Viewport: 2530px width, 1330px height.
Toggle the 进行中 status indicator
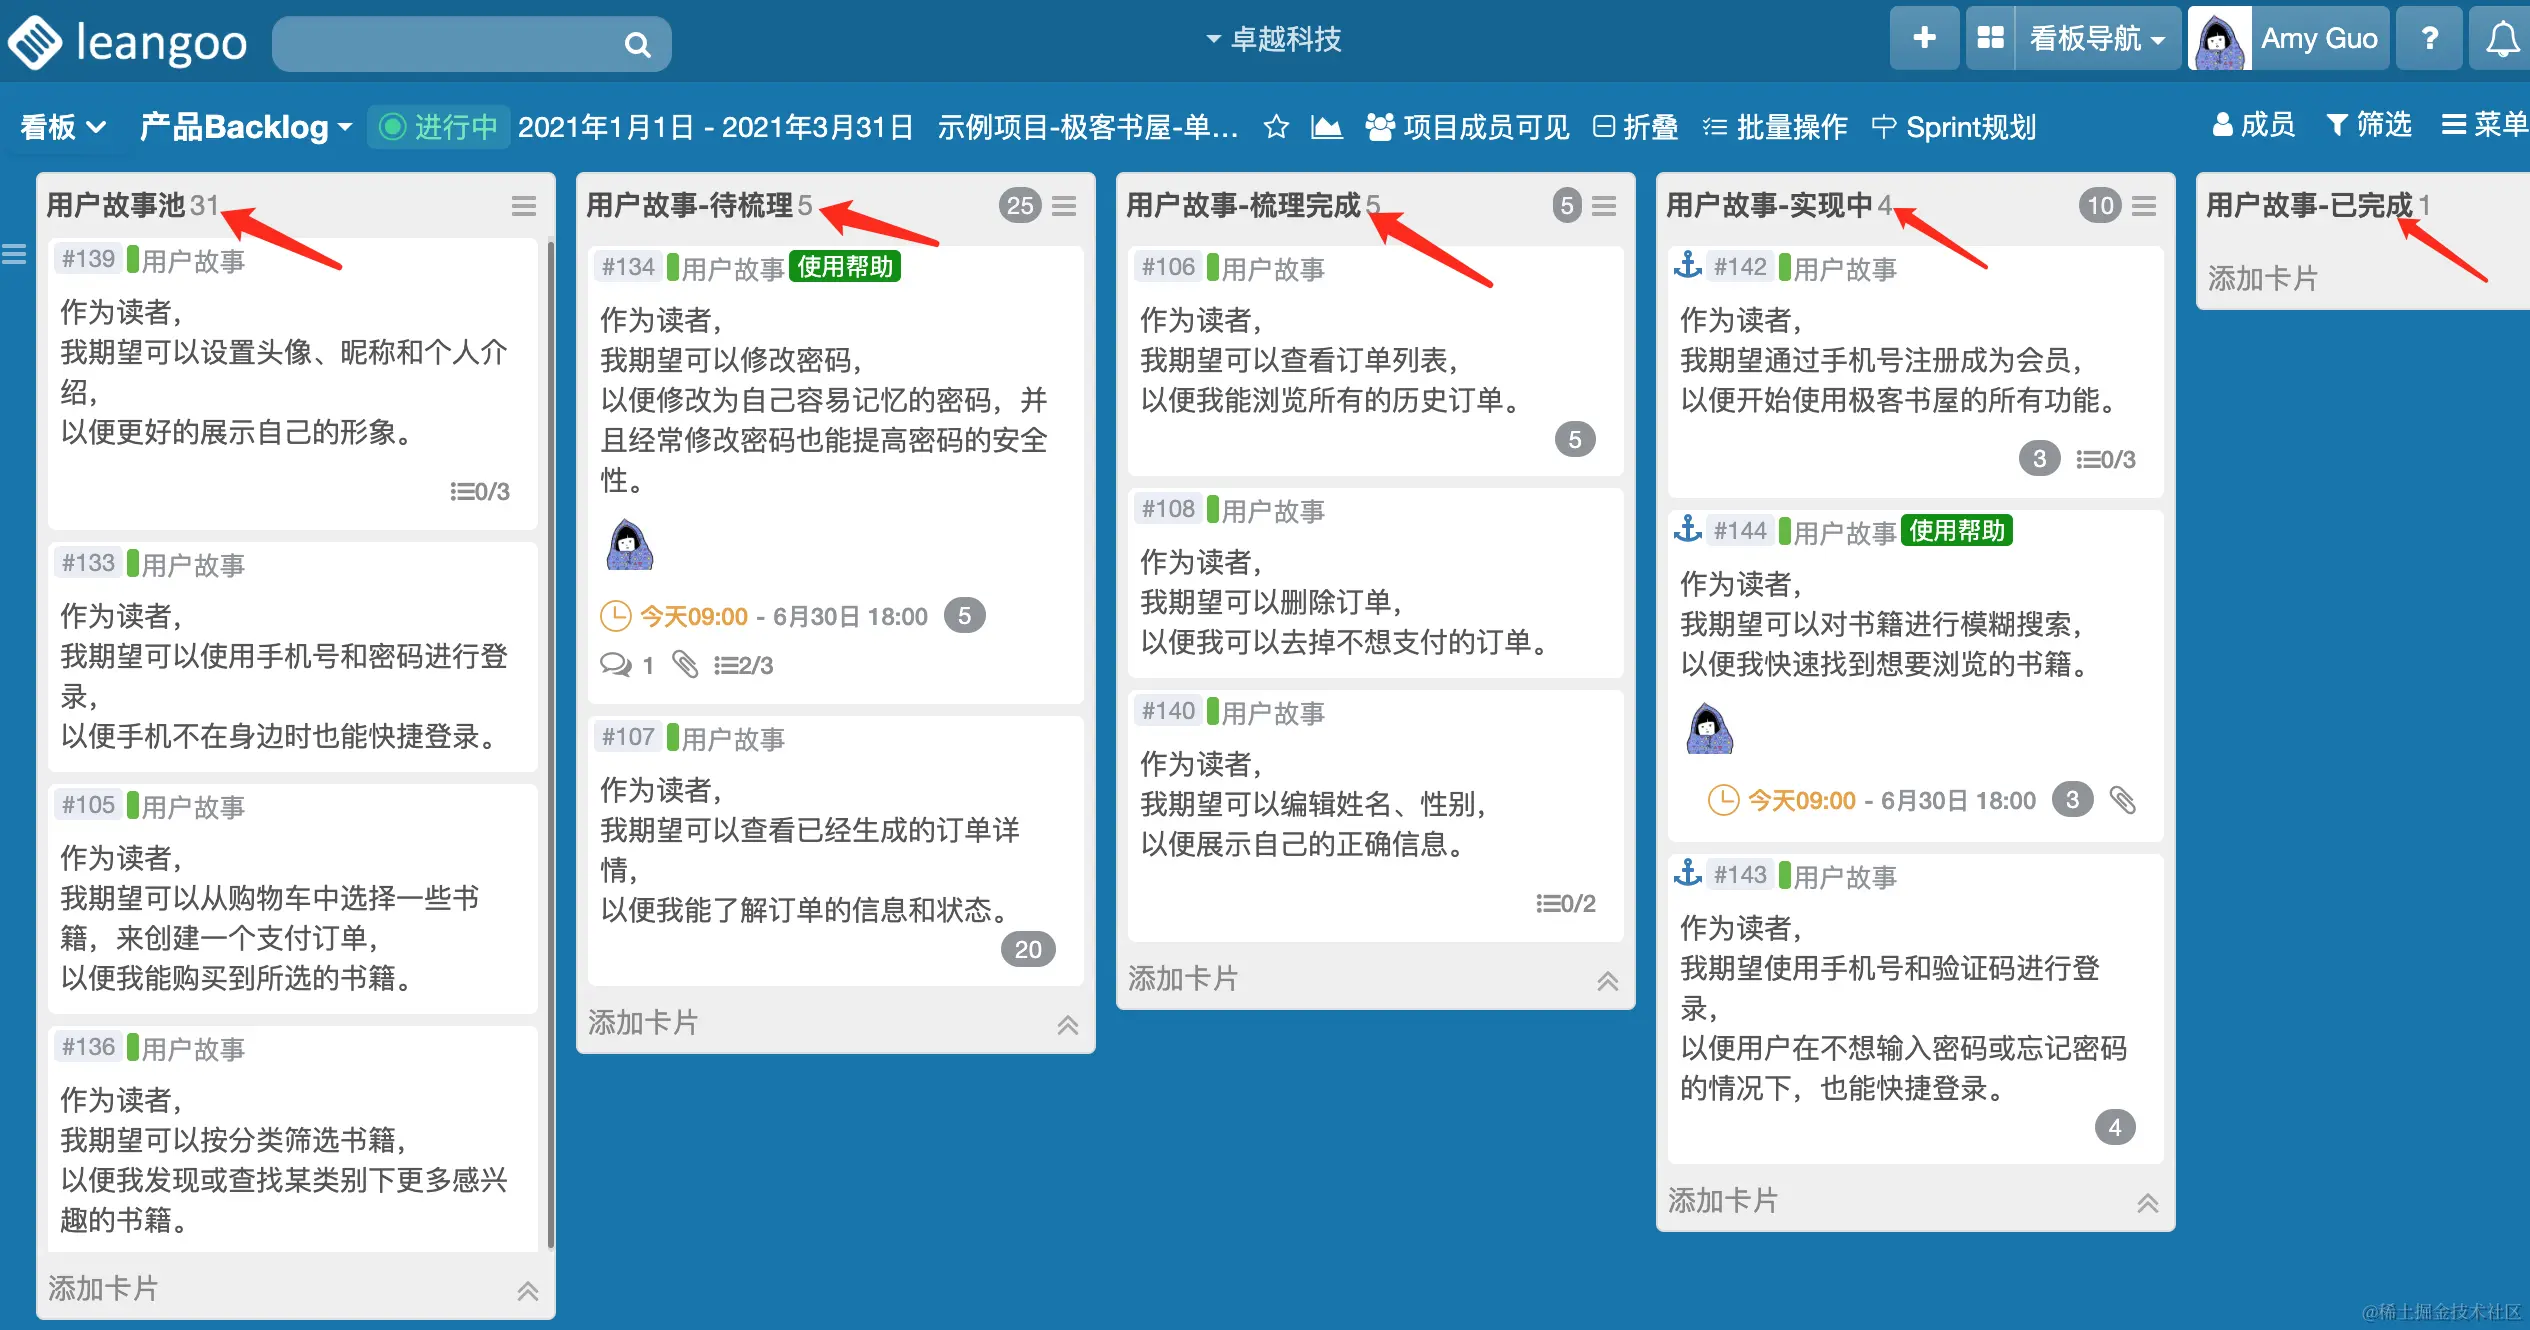pyautogui.click(x=439, y=127)
